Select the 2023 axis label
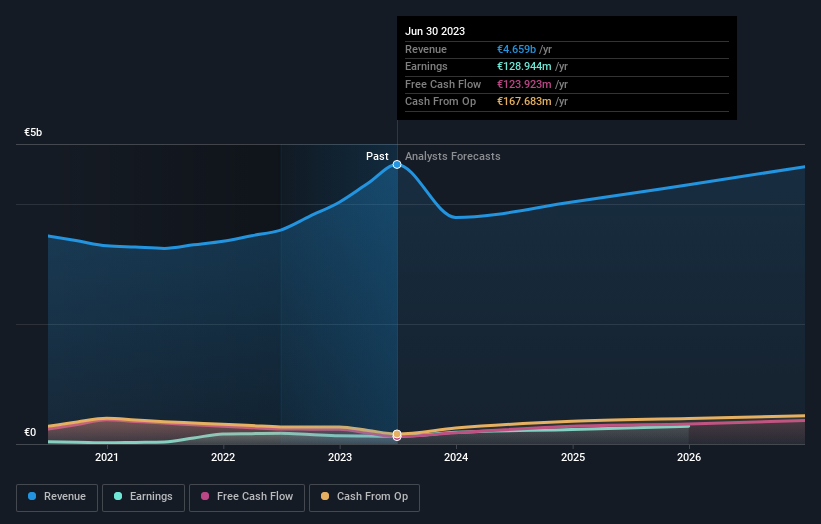 pos(340,457)
